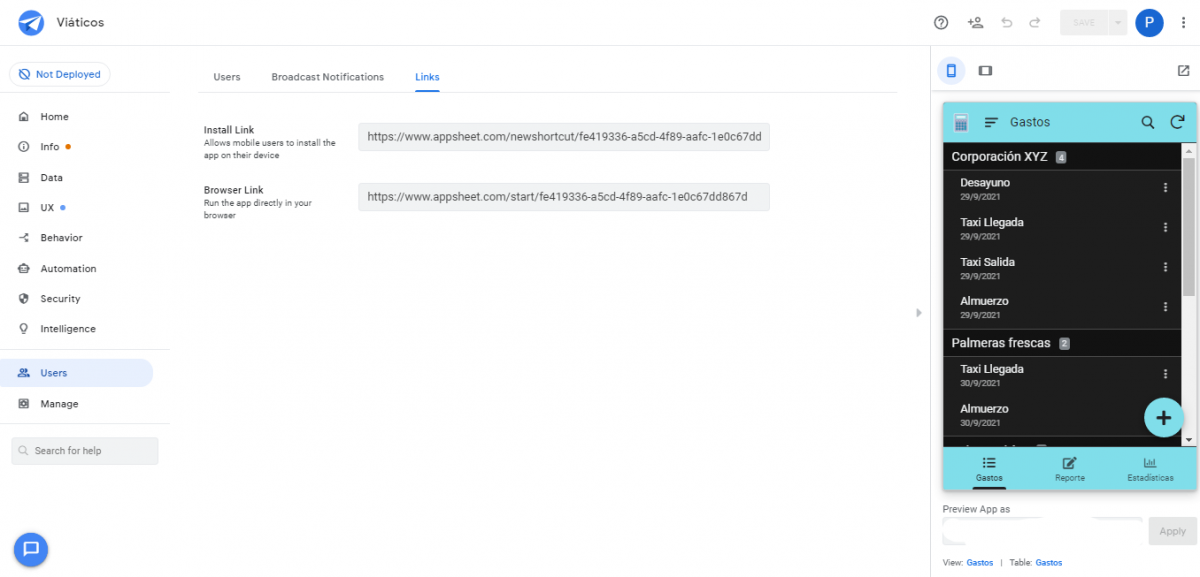Switch preview to tablet view
Image resolution: width=1200 pixels, height=577 pixels.
985,71
